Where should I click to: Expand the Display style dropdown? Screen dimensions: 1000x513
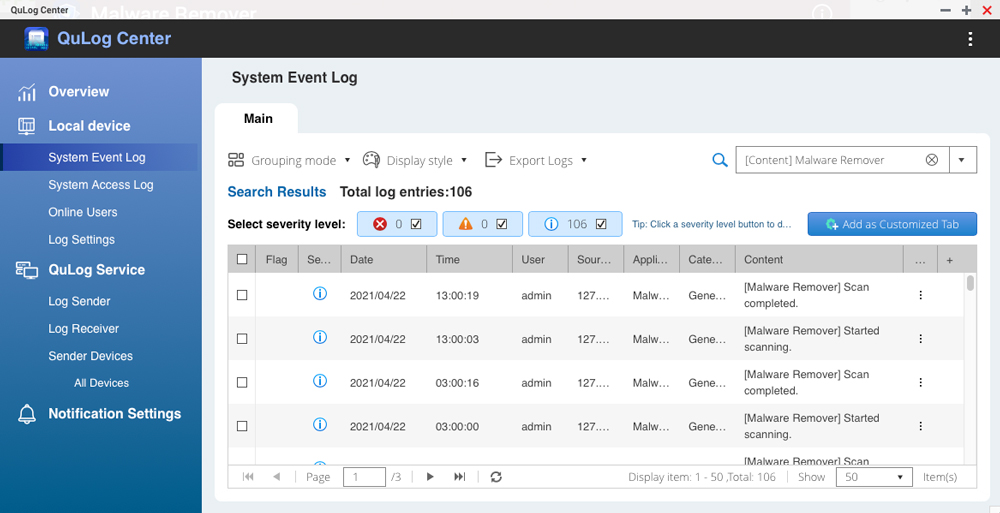click(x=464, y=160)
